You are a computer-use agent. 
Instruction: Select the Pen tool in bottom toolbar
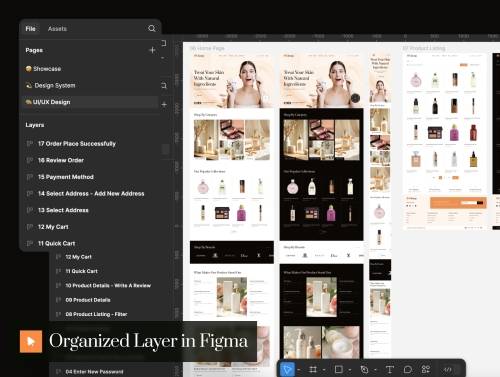[x=364, y=369]
